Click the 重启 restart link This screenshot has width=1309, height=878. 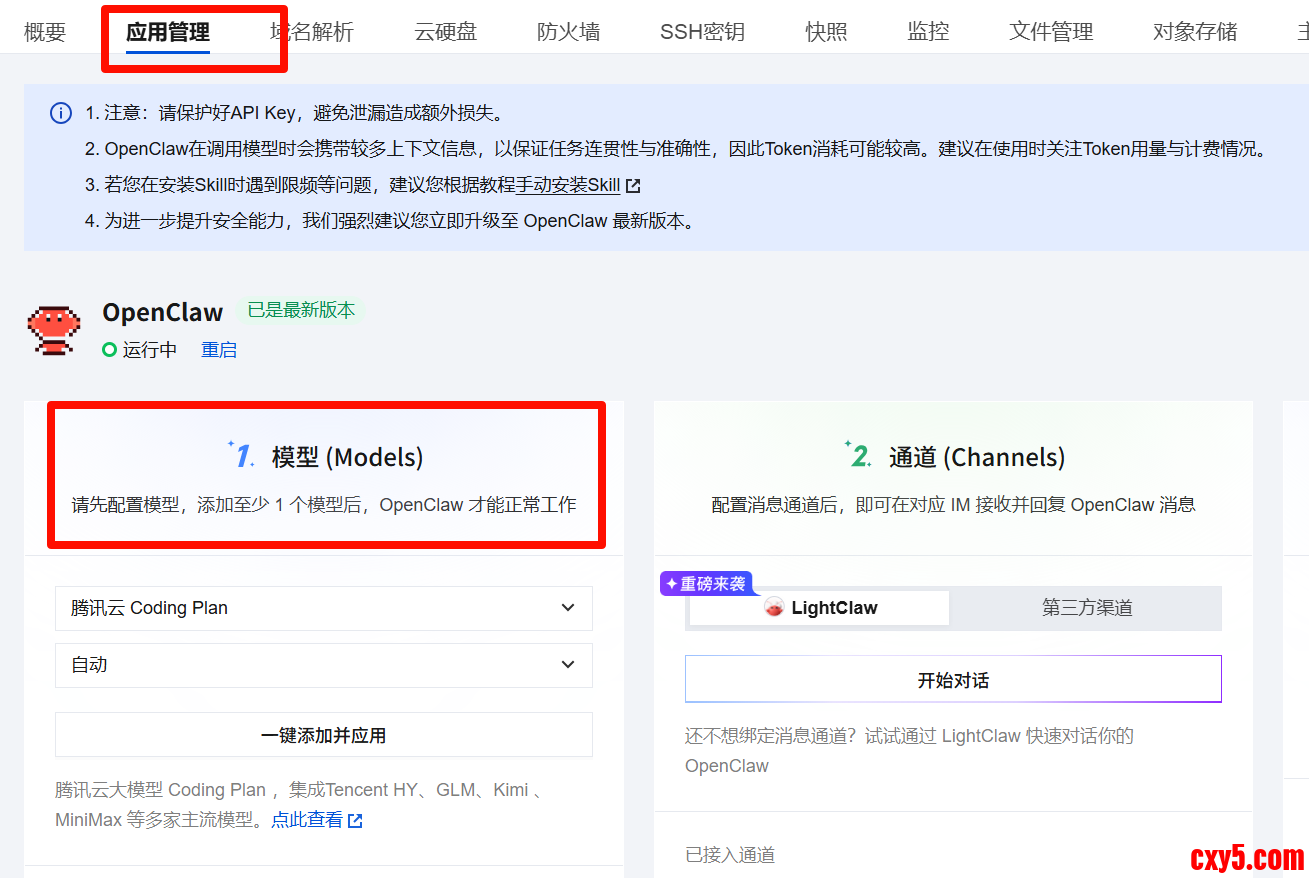click(219, 350)
